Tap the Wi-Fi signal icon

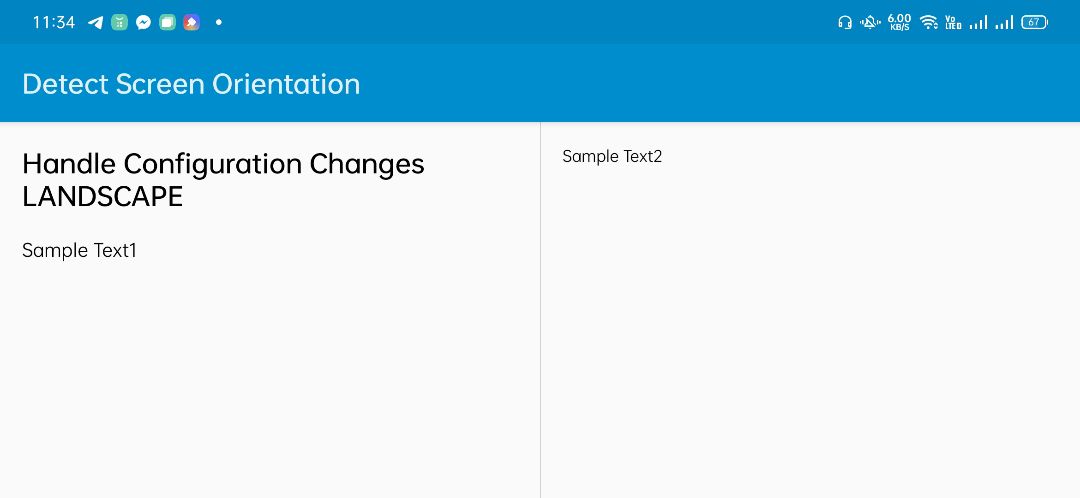pyautogui.click(x=929, y=22)
